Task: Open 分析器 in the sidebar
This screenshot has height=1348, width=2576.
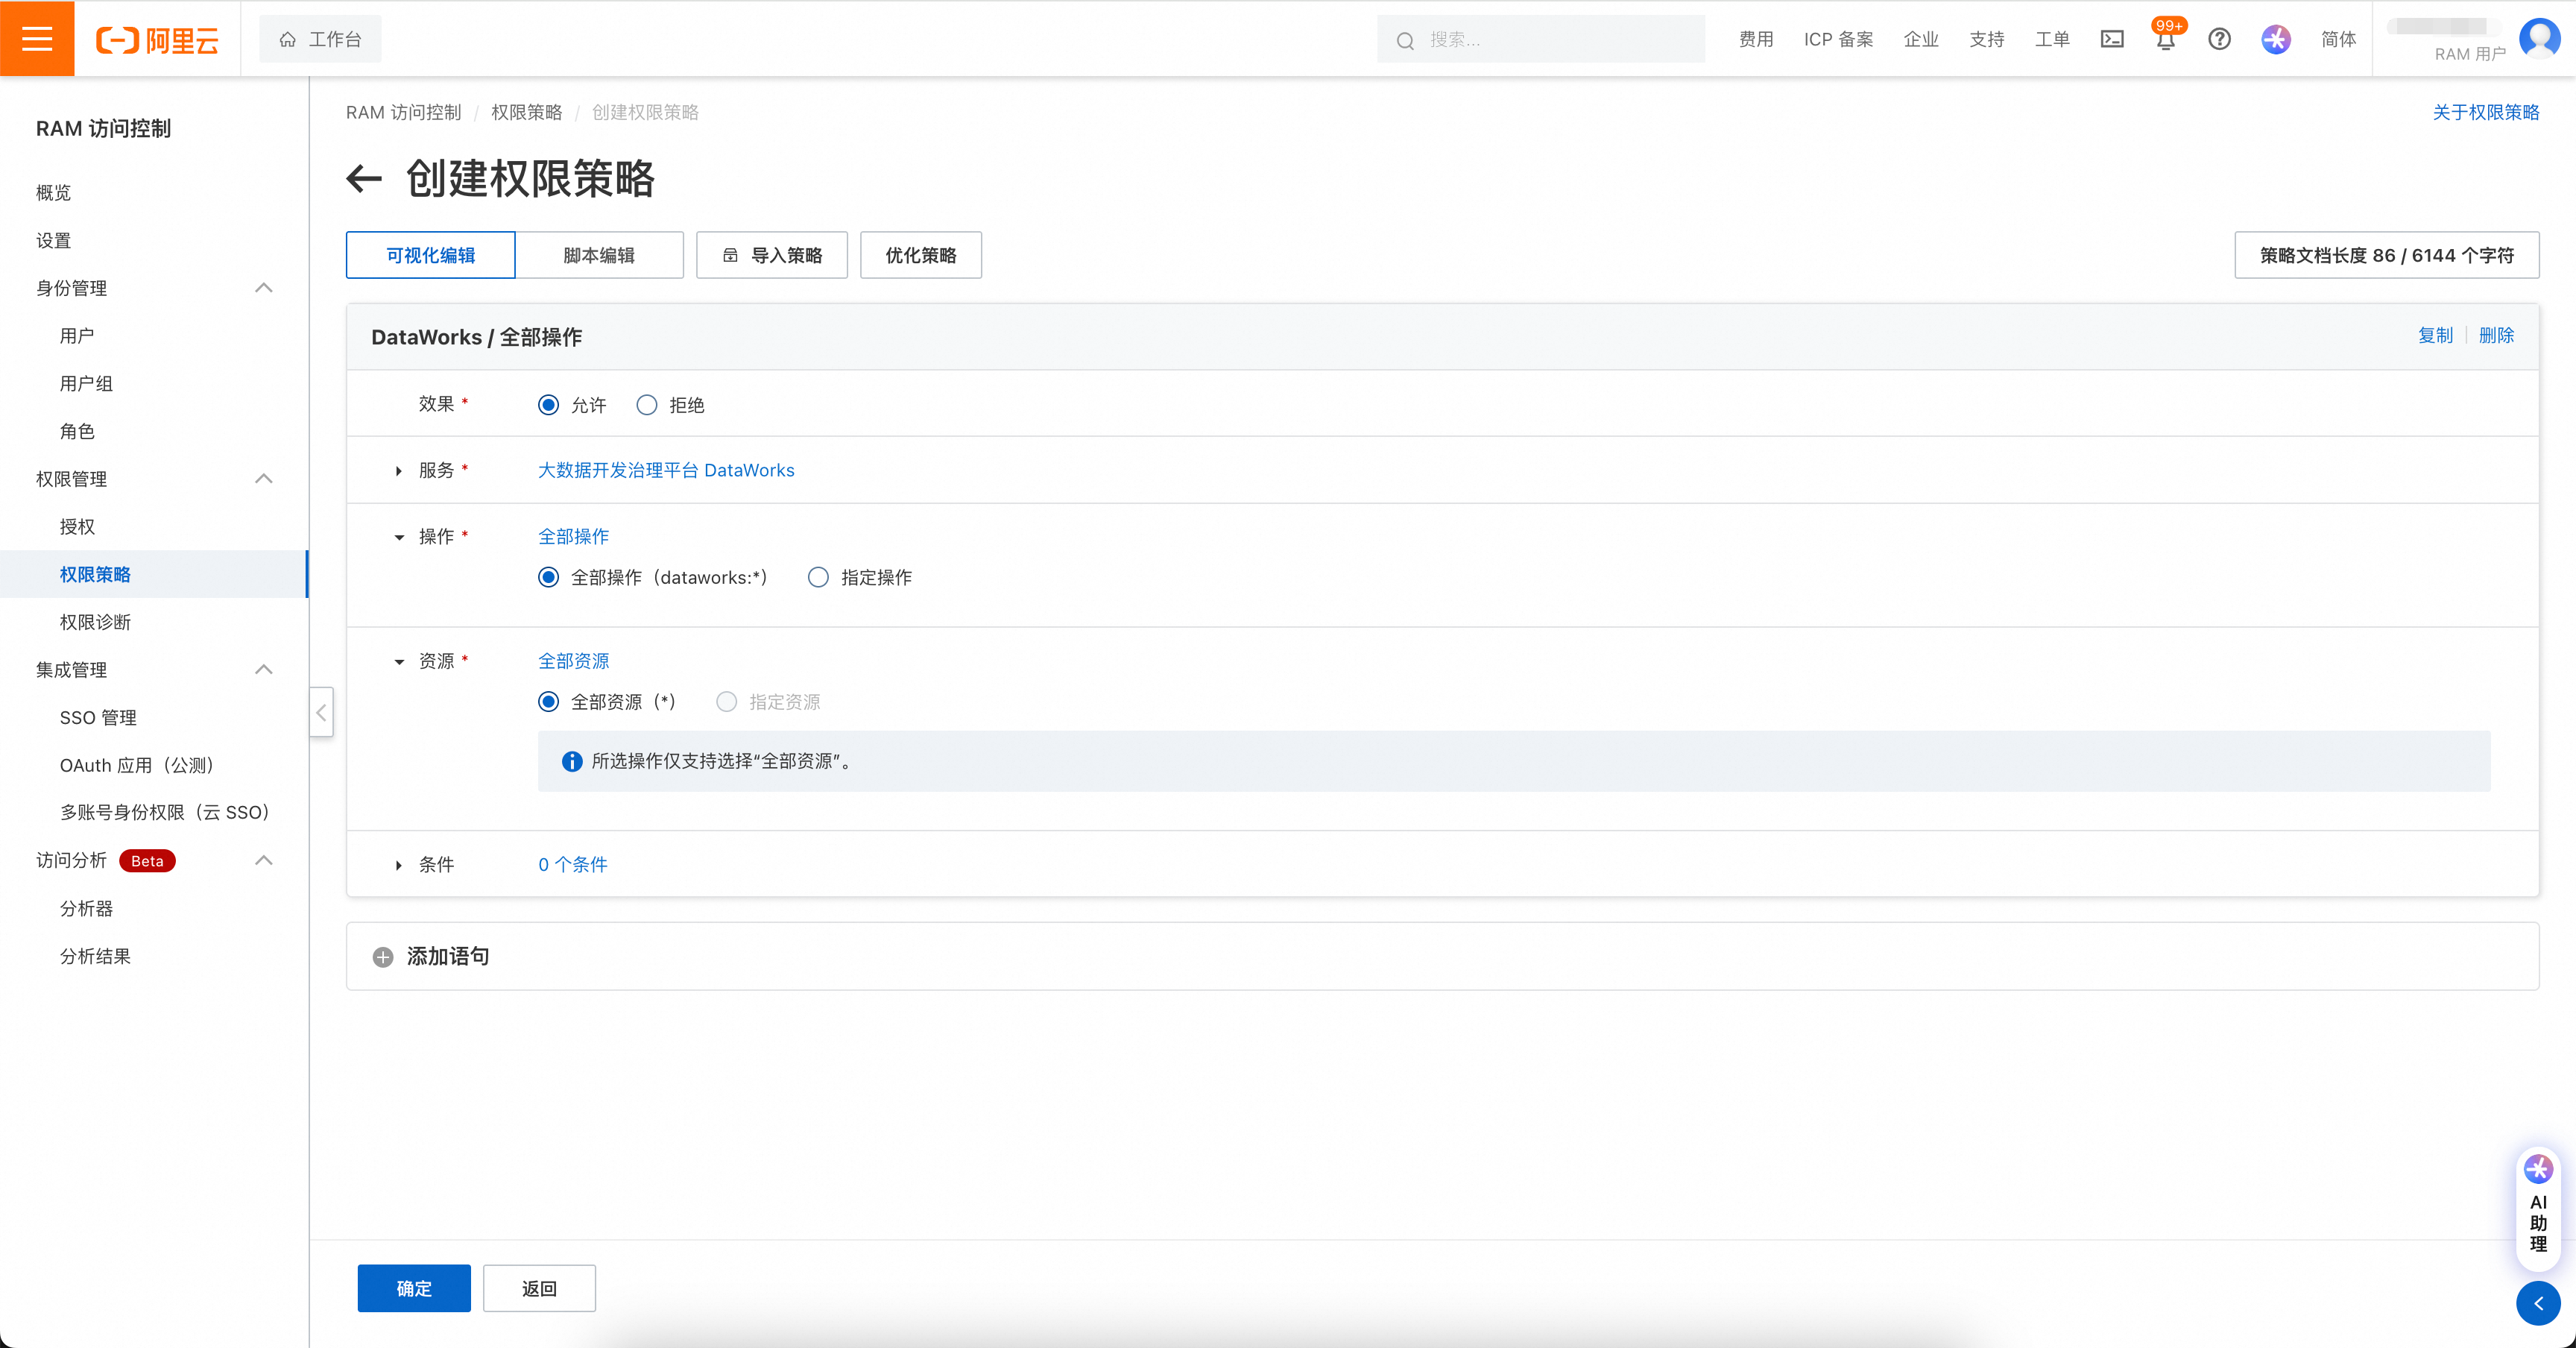Action: [x=86, y=908]
